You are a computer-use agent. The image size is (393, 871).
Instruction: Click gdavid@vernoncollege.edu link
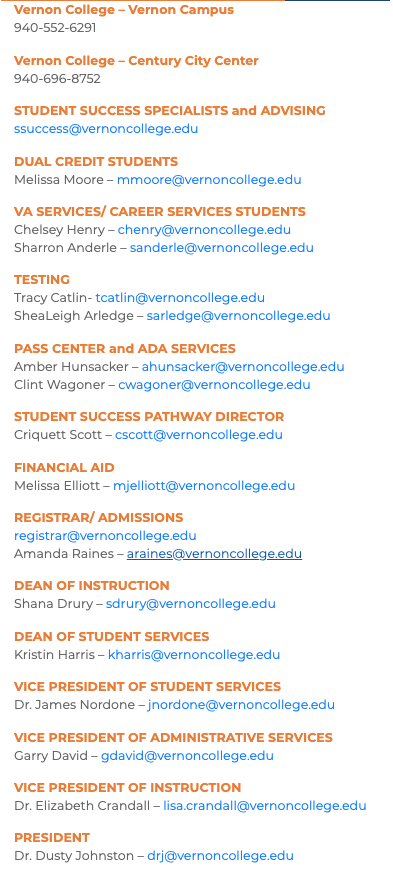pyautogui.click(x=187, y=756)
